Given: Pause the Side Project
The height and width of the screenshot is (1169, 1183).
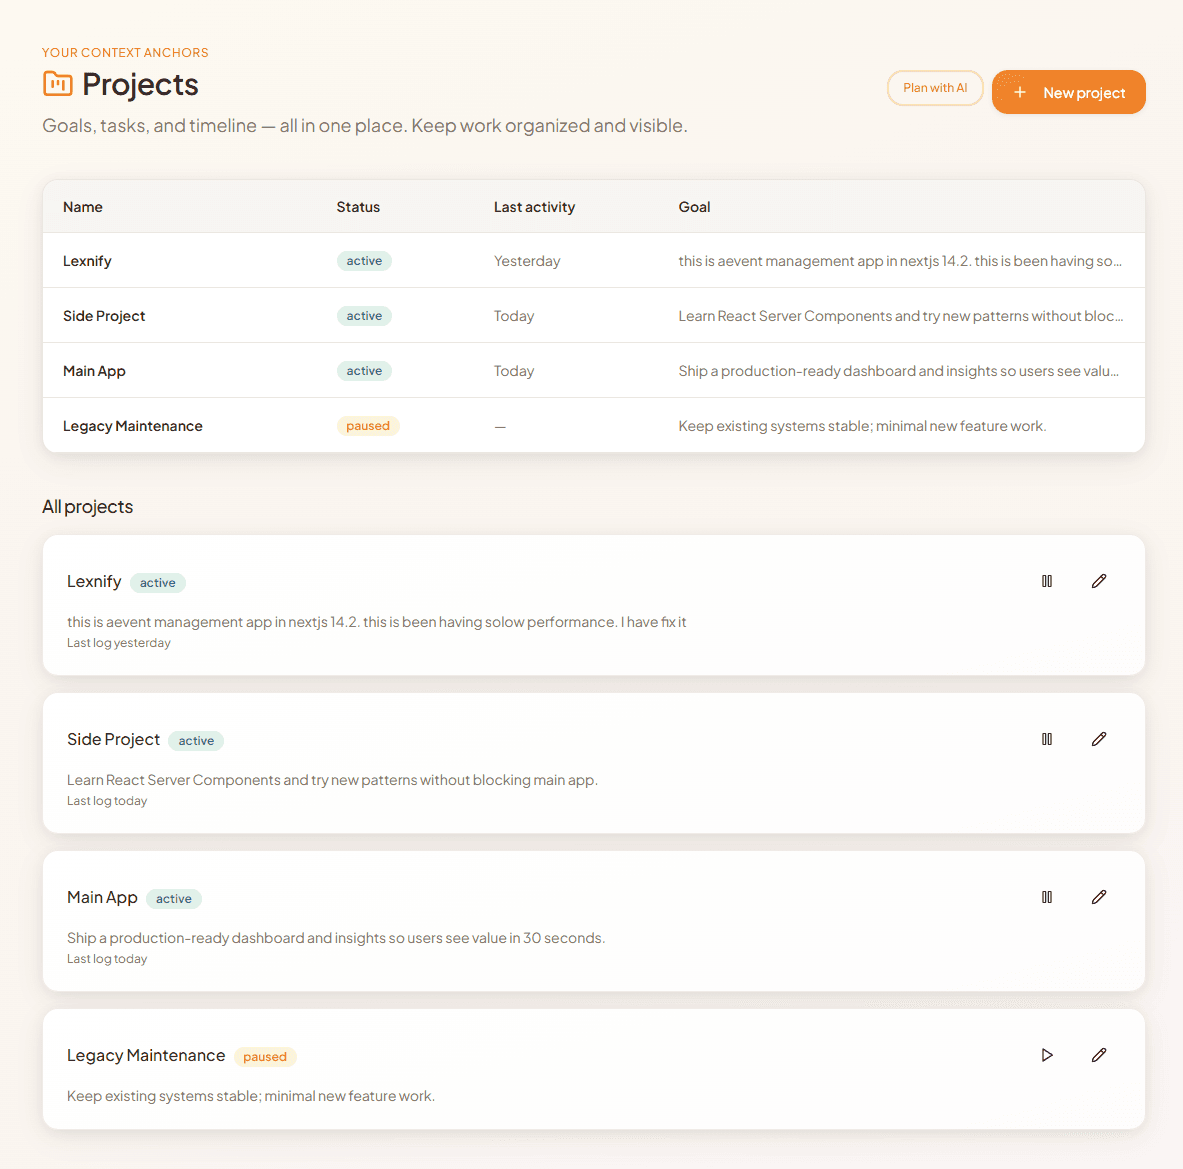Looking at the screenshot, I should 1047,738.
